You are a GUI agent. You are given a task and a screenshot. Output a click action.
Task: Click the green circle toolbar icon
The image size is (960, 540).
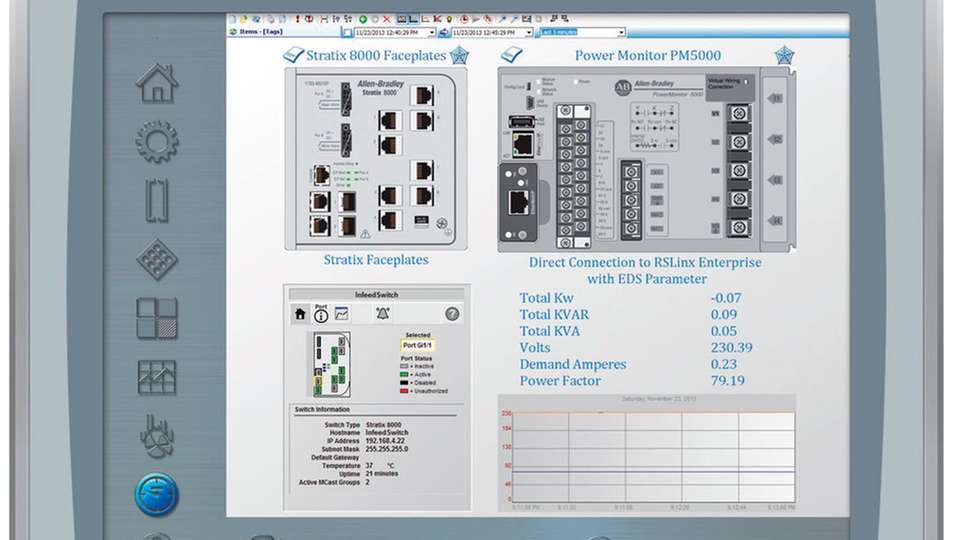click(362, 19)
